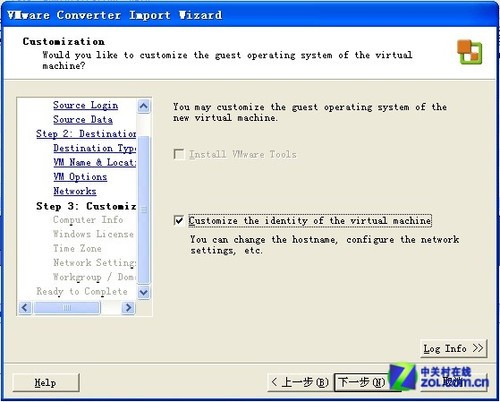
Task: Select the Time Zone step
Action: tap(77, 249)
